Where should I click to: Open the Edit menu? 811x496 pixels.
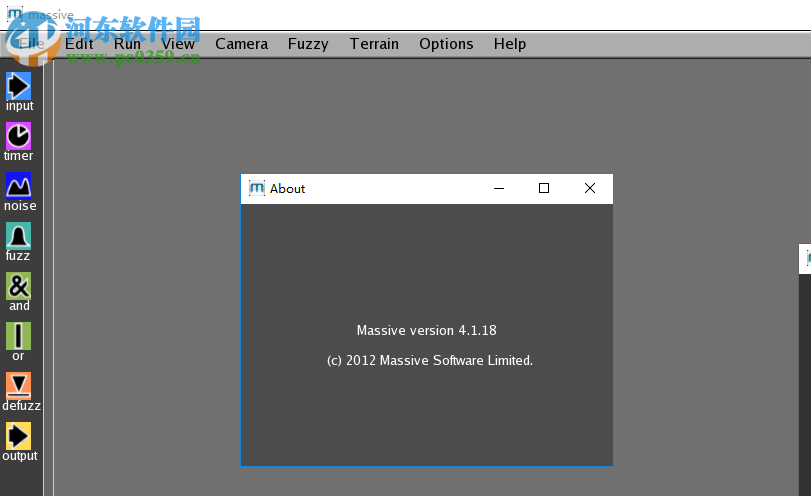click(79, 44)
